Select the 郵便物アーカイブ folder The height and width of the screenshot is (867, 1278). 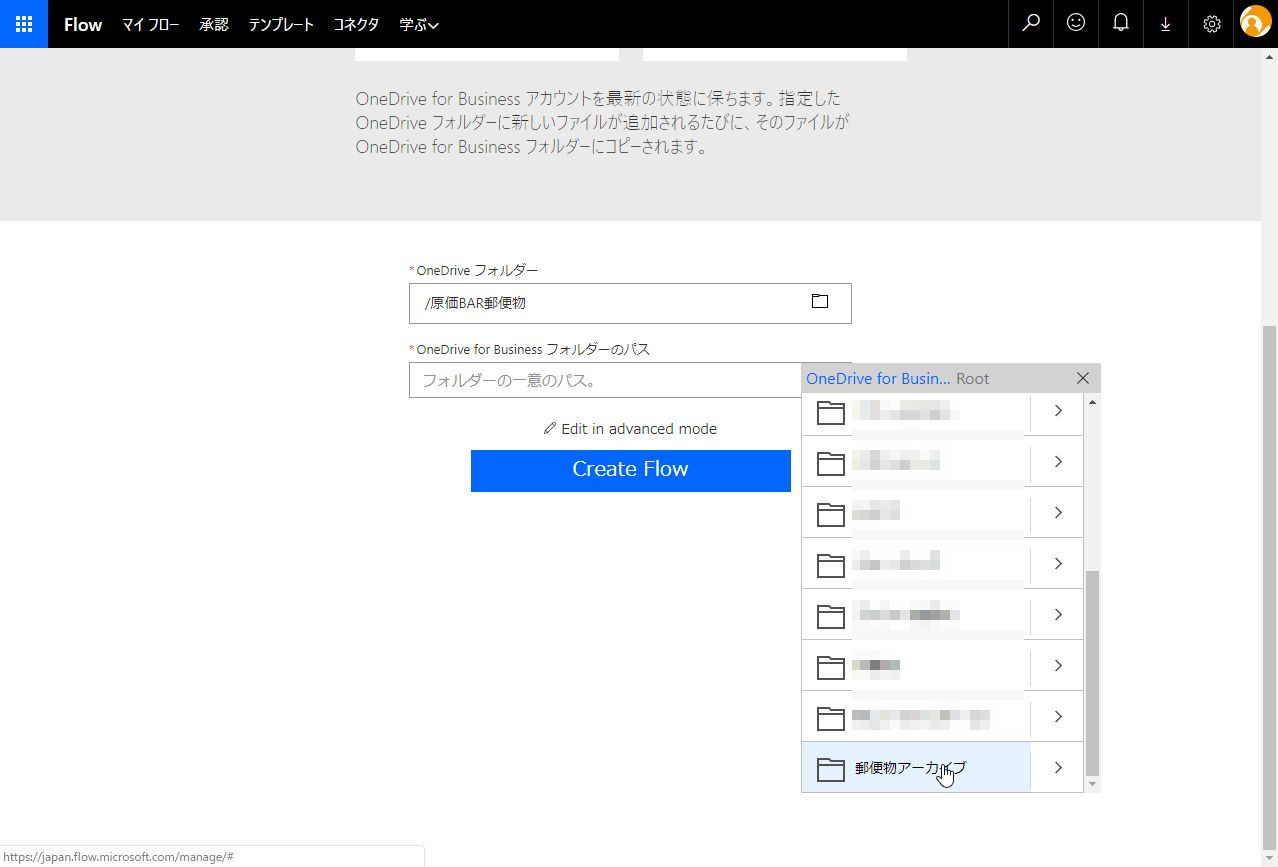tap(916, 768)
